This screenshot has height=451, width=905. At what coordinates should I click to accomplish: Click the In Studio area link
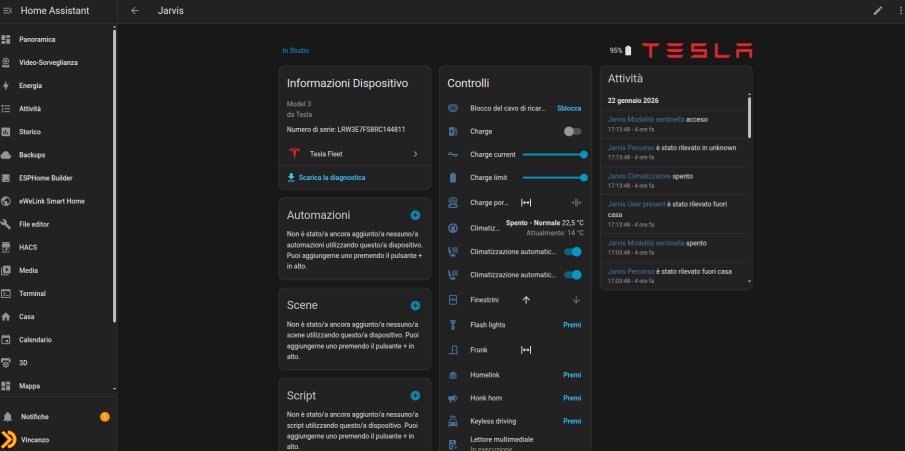point(296,51)
